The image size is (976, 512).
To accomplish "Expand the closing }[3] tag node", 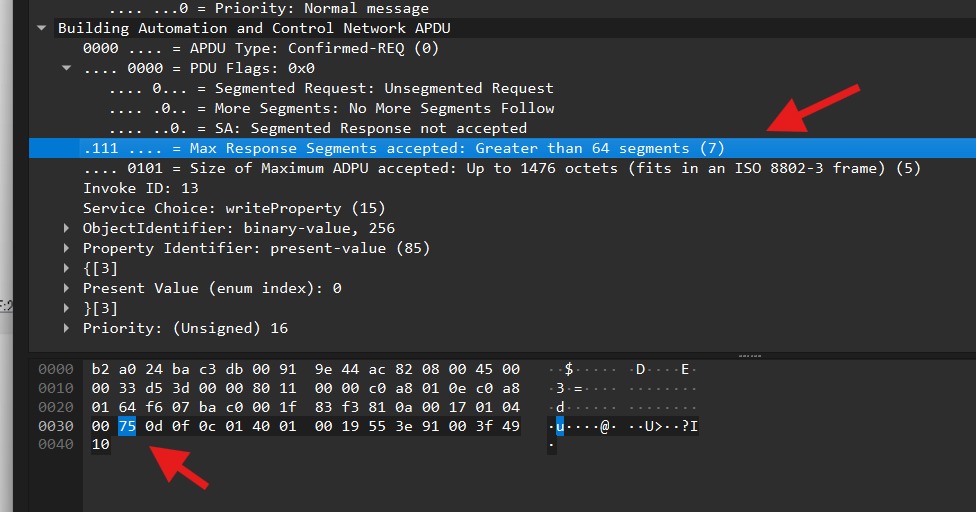I will [67, 308].
